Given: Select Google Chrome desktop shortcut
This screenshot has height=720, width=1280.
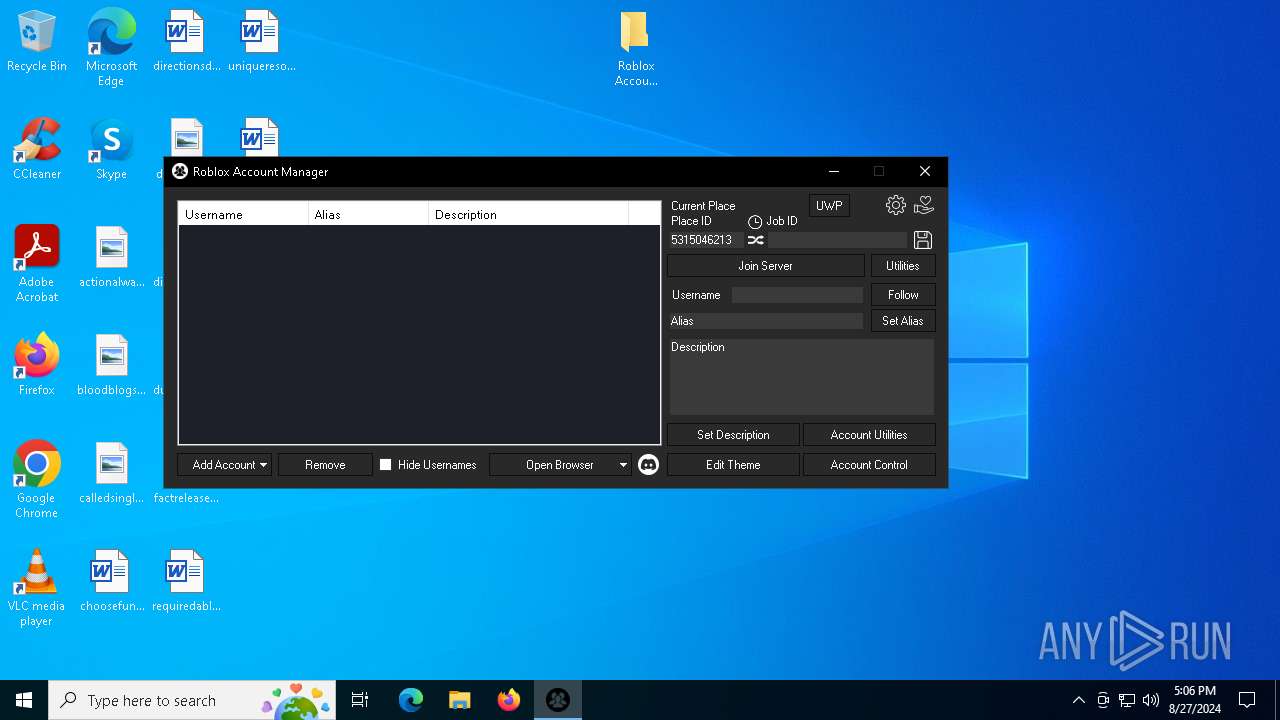Looking at the screenshot, I should pos(37,480).
